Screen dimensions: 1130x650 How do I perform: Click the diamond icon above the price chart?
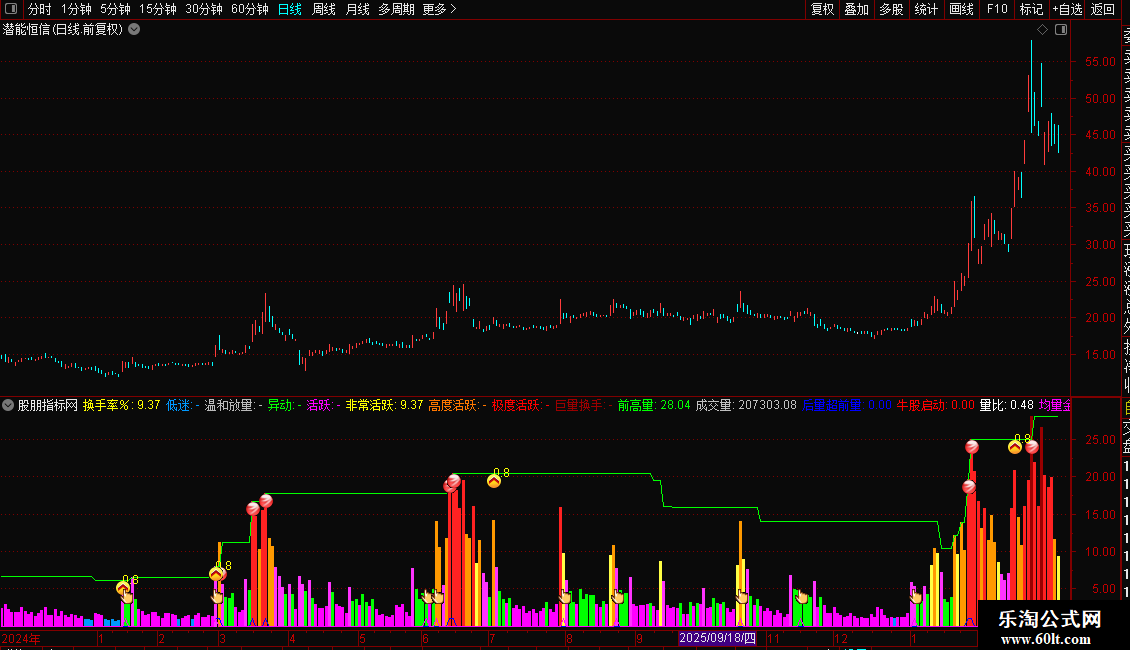[1042, 30]
